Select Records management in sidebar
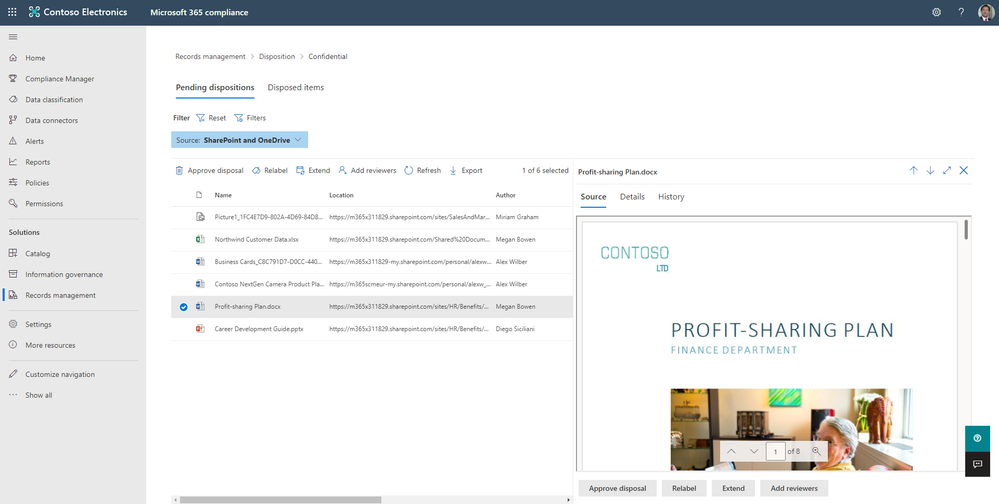 tap(61, 295)
